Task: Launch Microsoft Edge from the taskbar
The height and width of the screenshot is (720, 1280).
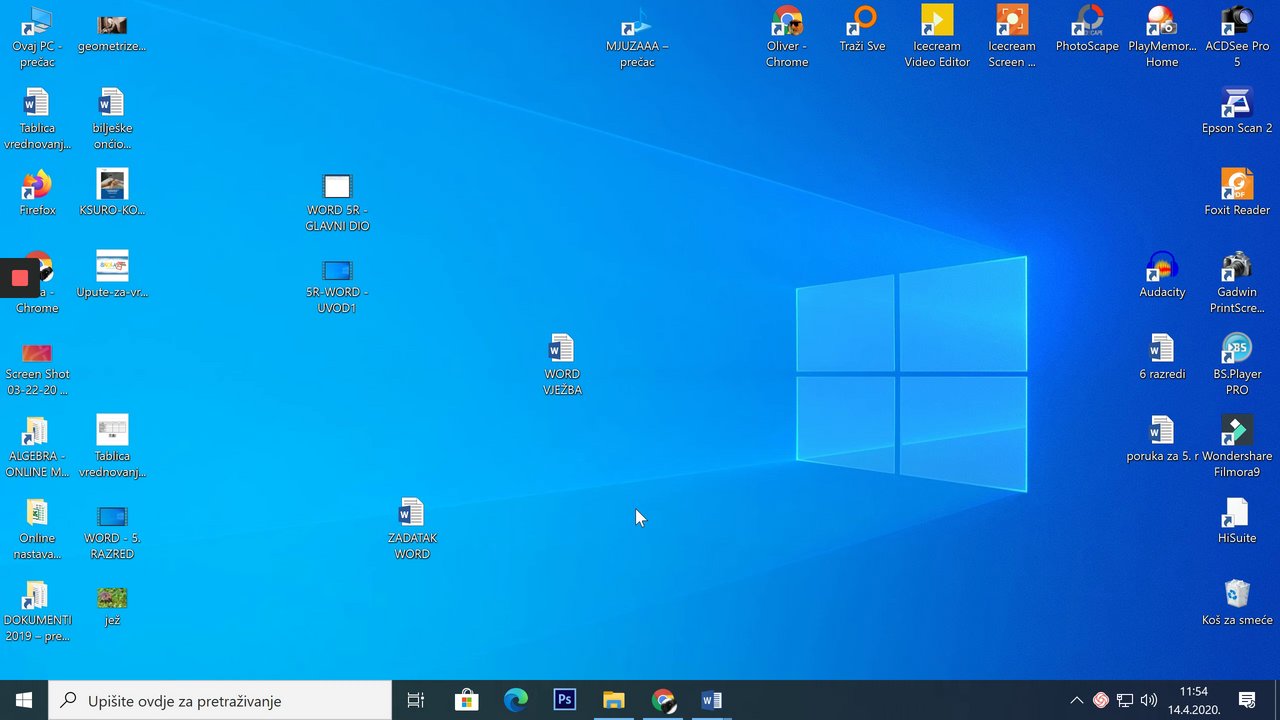Action: 515,700
